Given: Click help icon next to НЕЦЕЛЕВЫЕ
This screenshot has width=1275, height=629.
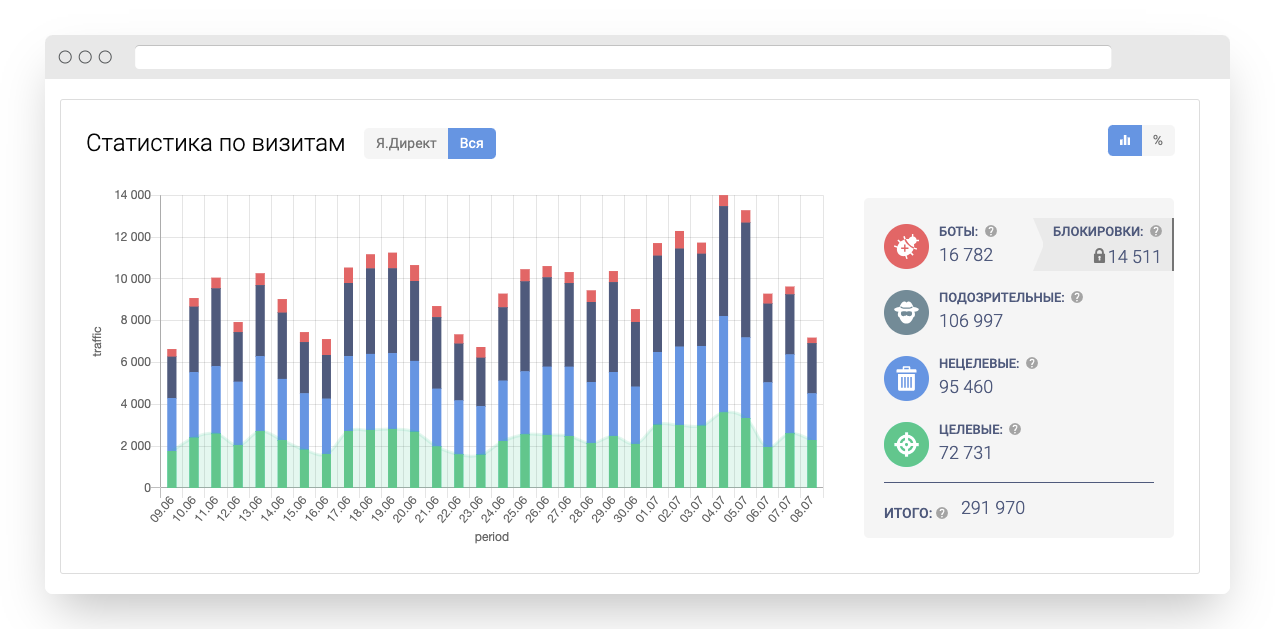Looking at the screenshot, I should [1032, 364].
